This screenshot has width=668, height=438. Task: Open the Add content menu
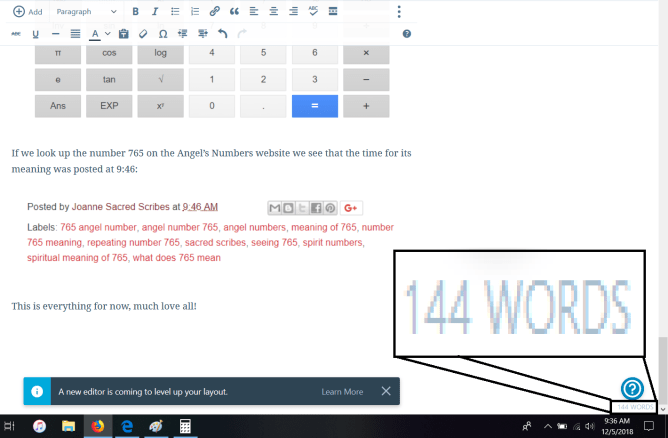coord(28,12)
